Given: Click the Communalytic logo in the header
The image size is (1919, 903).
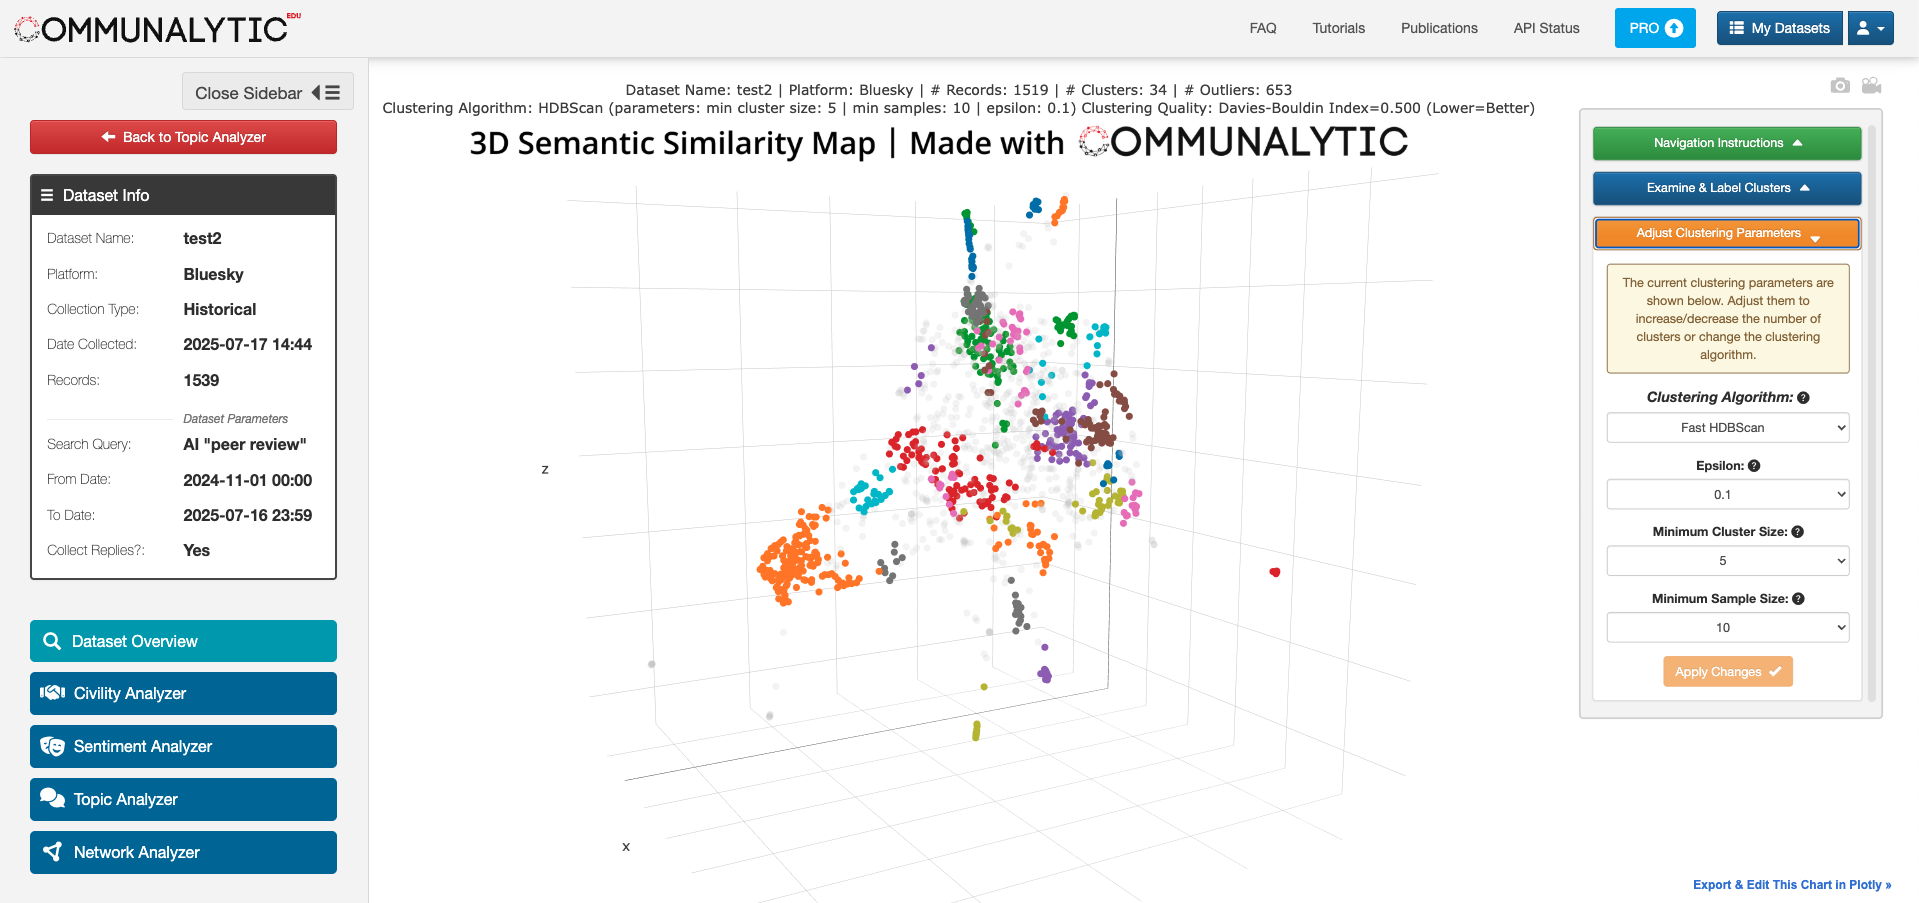Looking at the screenshot, I should pyautogui.click(x=157, y=29).
